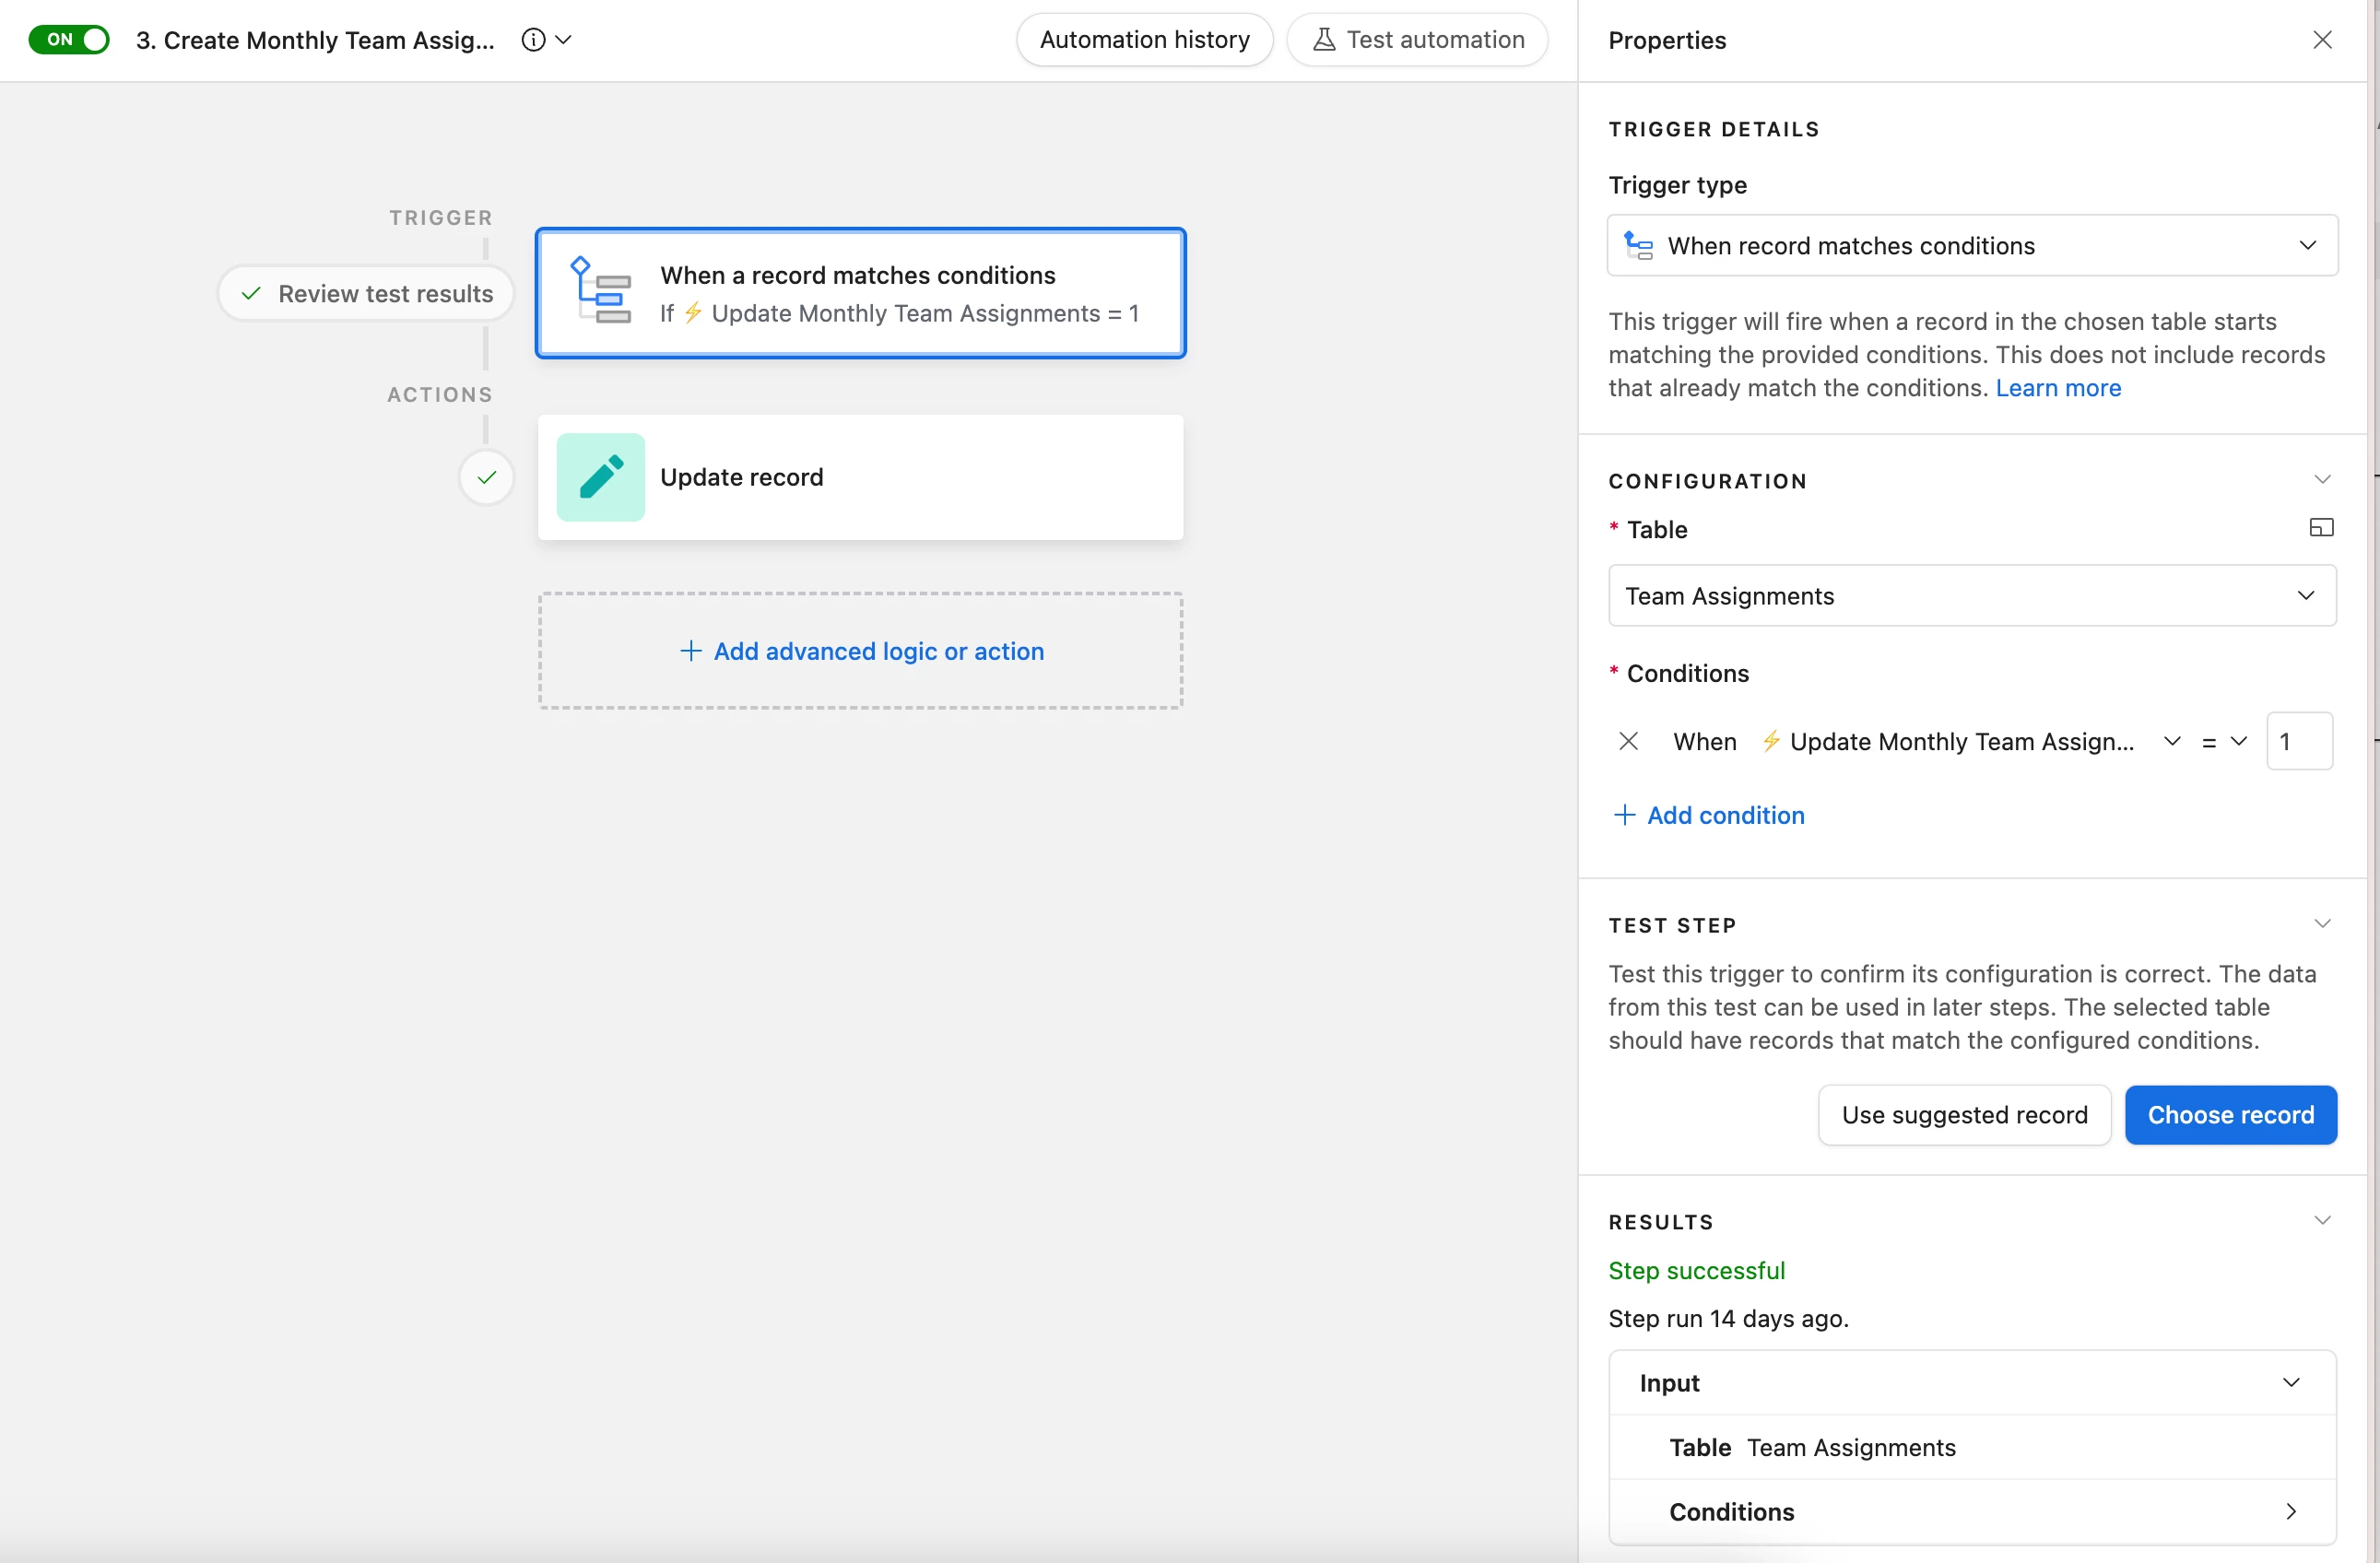
Task: Toggle the automation ON switch off
Action: 68,40
